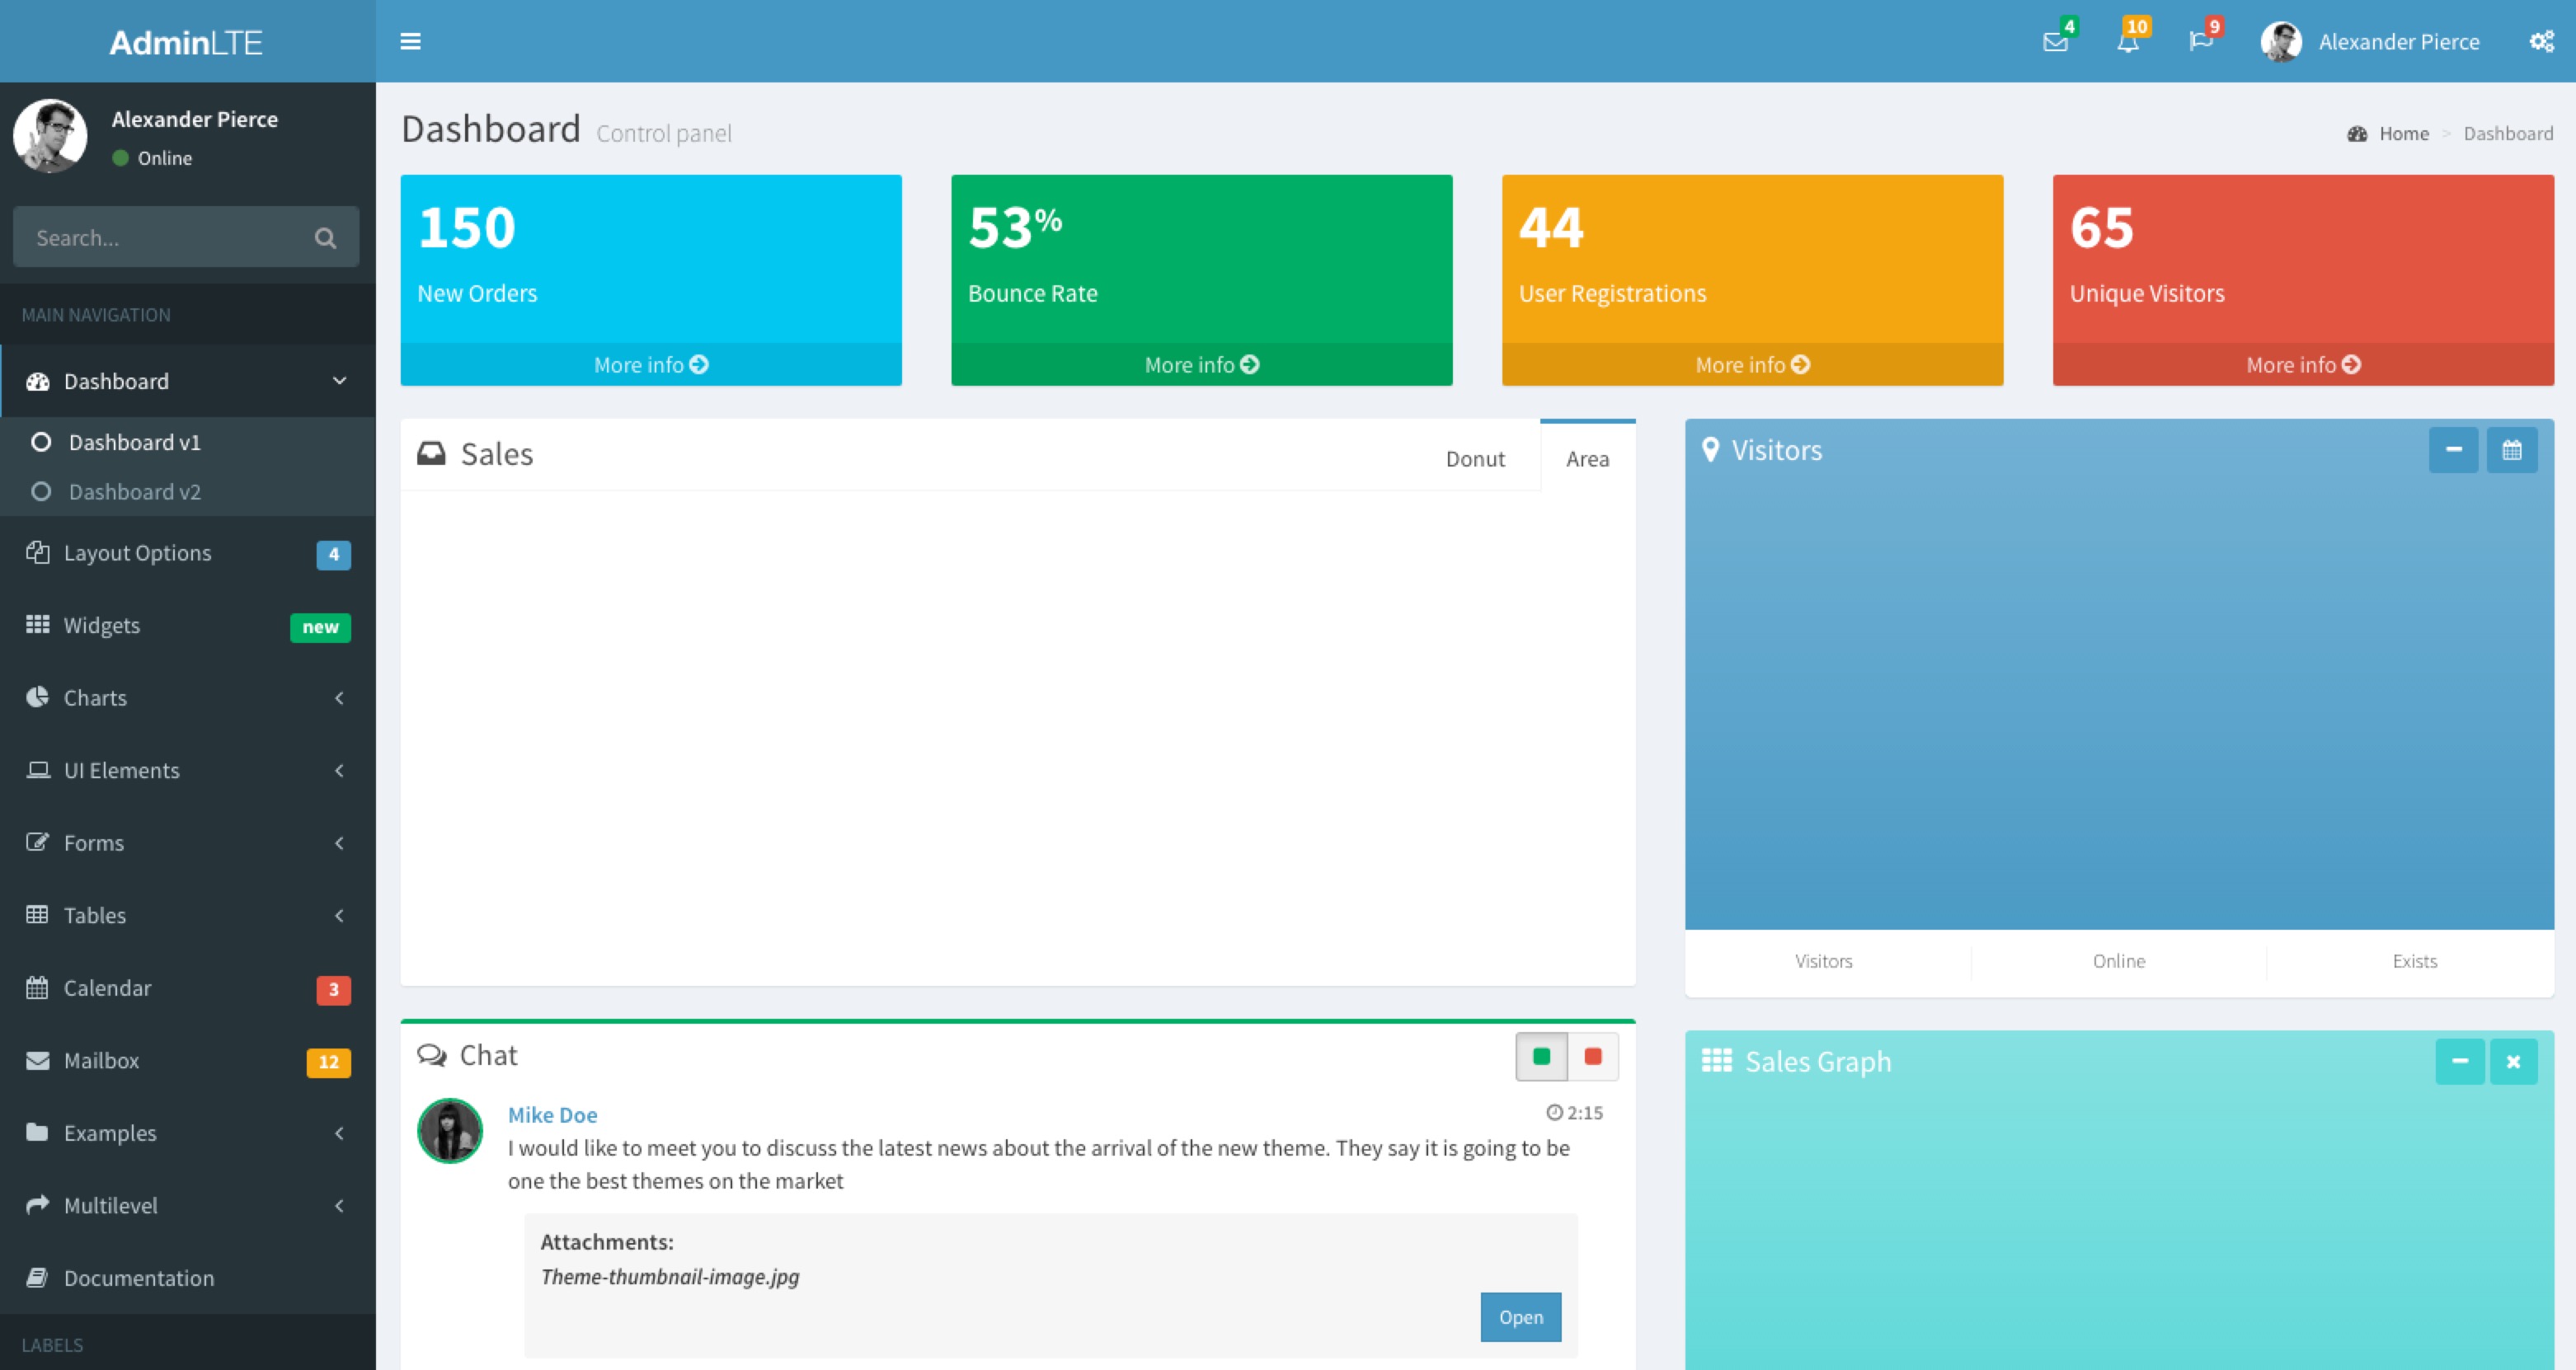Screen dimensions: 2576x1370
Task: Switch to the Donut tab in Sales
Action: [x=1474, y=459]
